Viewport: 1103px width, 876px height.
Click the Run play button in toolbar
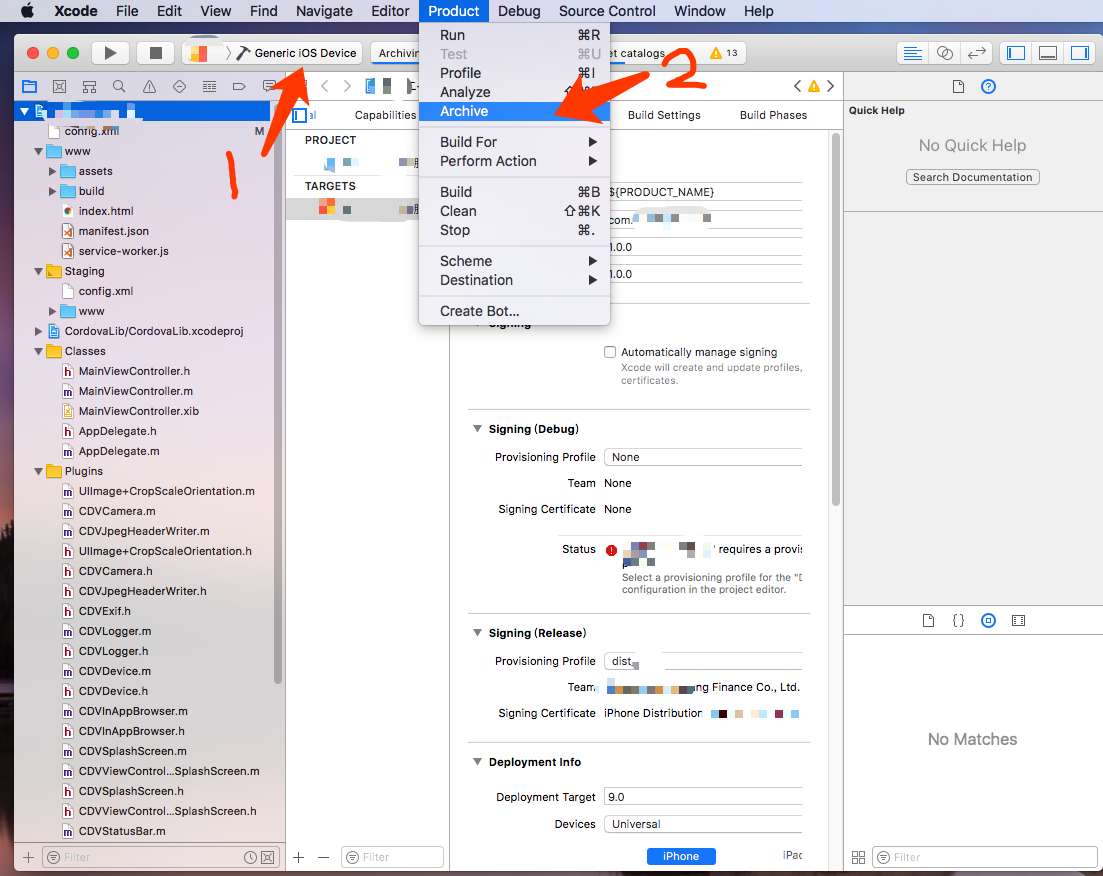click(x=110, y=53)
